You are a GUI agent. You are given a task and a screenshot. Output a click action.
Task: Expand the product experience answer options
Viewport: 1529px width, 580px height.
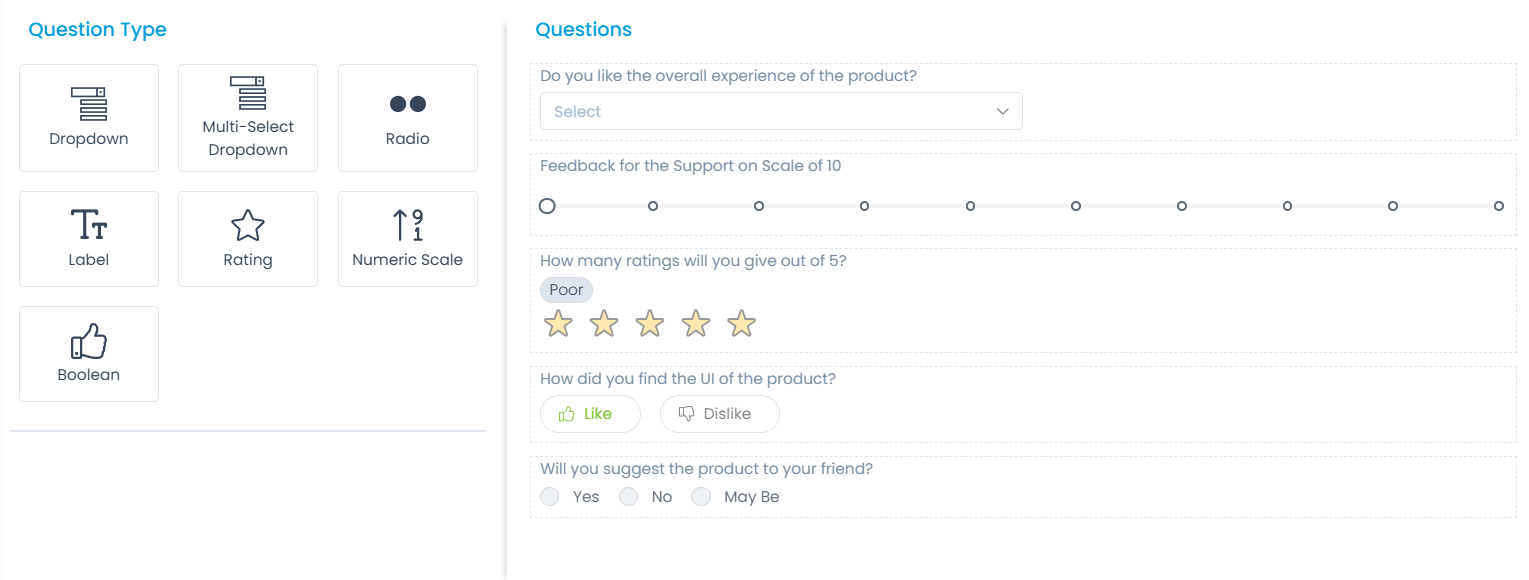click(x=780, y=111)
